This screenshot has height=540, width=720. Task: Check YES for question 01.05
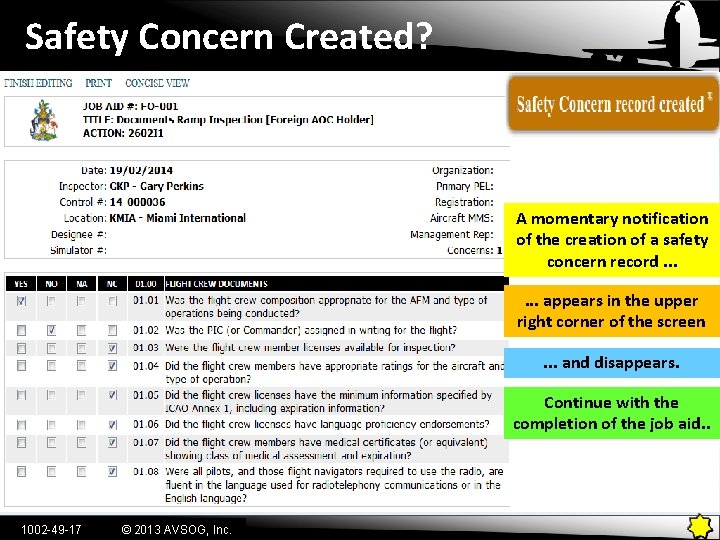coord(21,395)
